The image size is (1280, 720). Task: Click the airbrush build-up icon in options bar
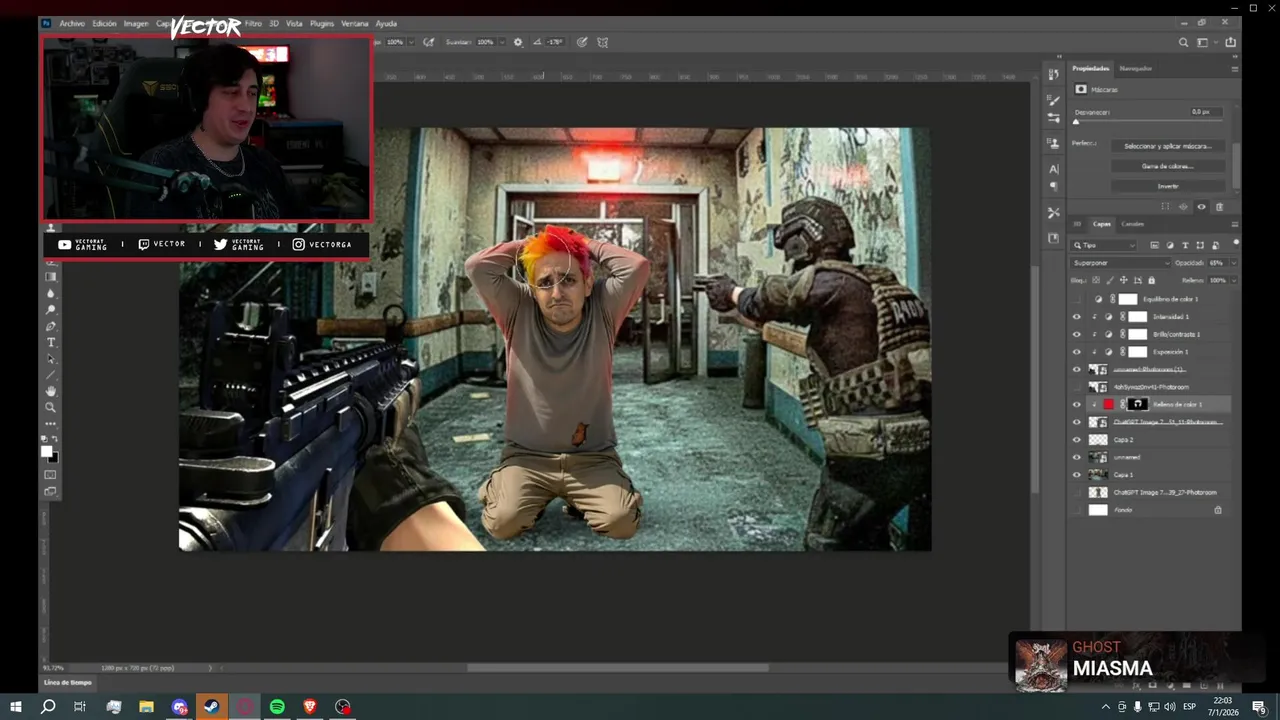click(x=429, y=42)
